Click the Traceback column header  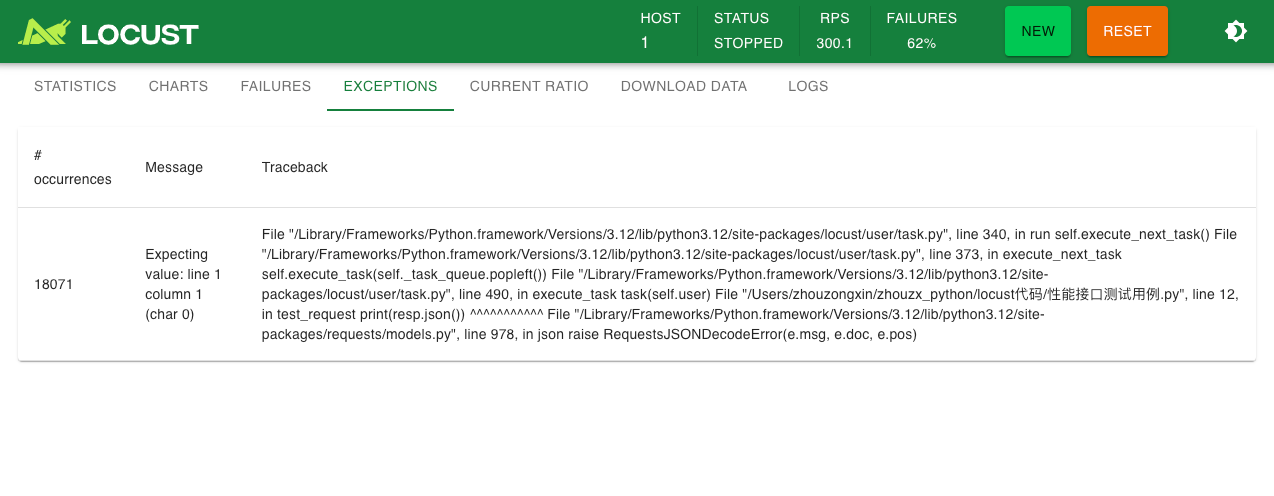pos(295,167)
